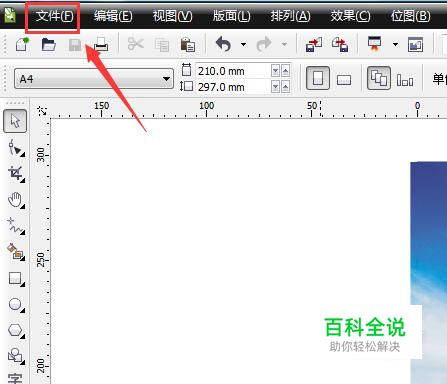Select Landscape page orientation
The image size is (447, 384).
[344, 80]
